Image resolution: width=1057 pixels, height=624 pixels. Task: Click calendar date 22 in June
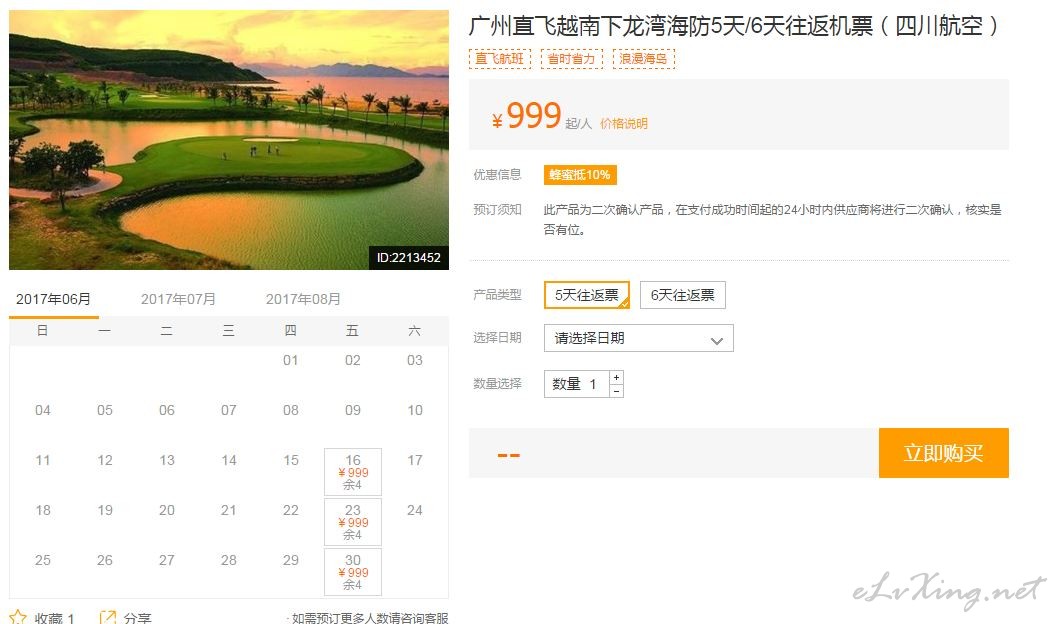(x=291, y=510)
